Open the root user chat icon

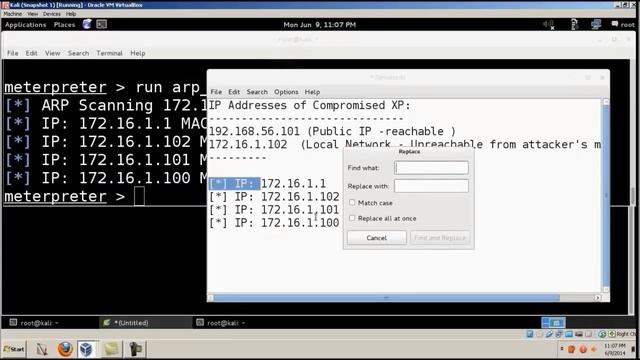pyautogui.click(x=615, y=24)
